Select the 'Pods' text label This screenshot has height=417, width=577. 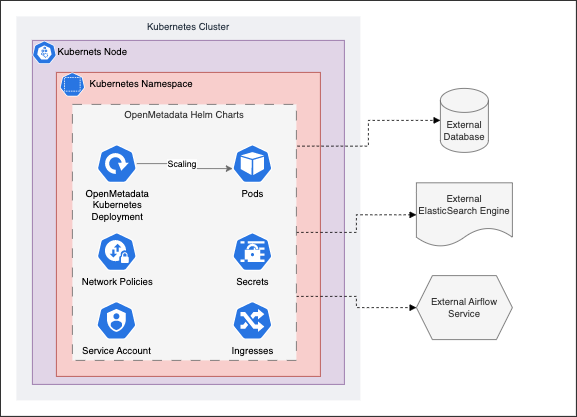(252, 194)
